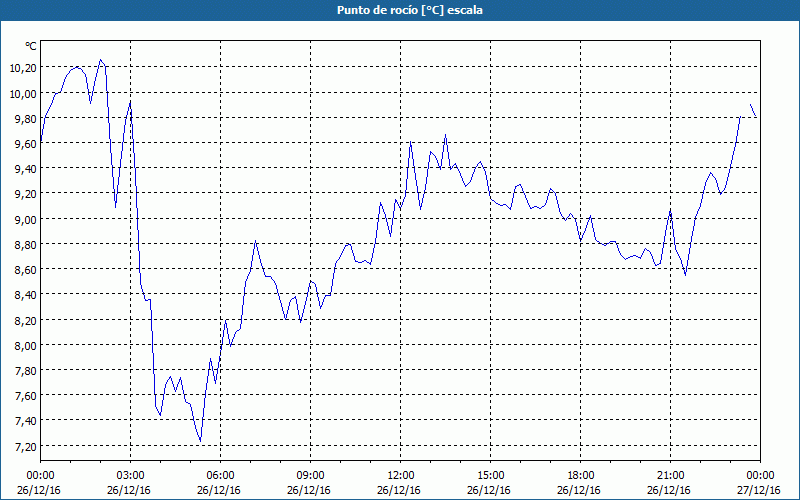Select the 8,20 y-axis label
Screen dimensions: 800x500
(x=26, y=320)
